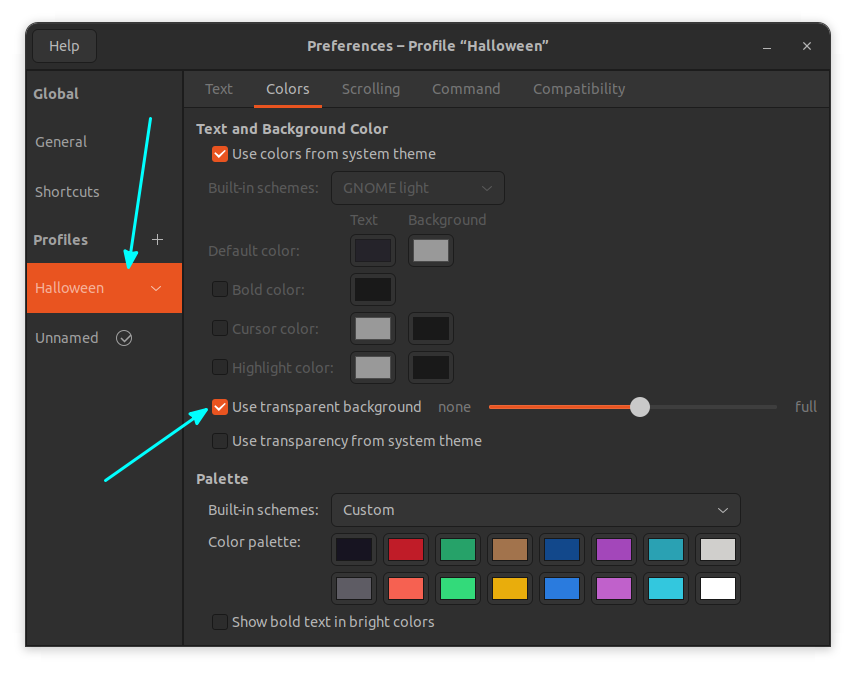Enable the Highlight color checkbox

pos(219,367)
